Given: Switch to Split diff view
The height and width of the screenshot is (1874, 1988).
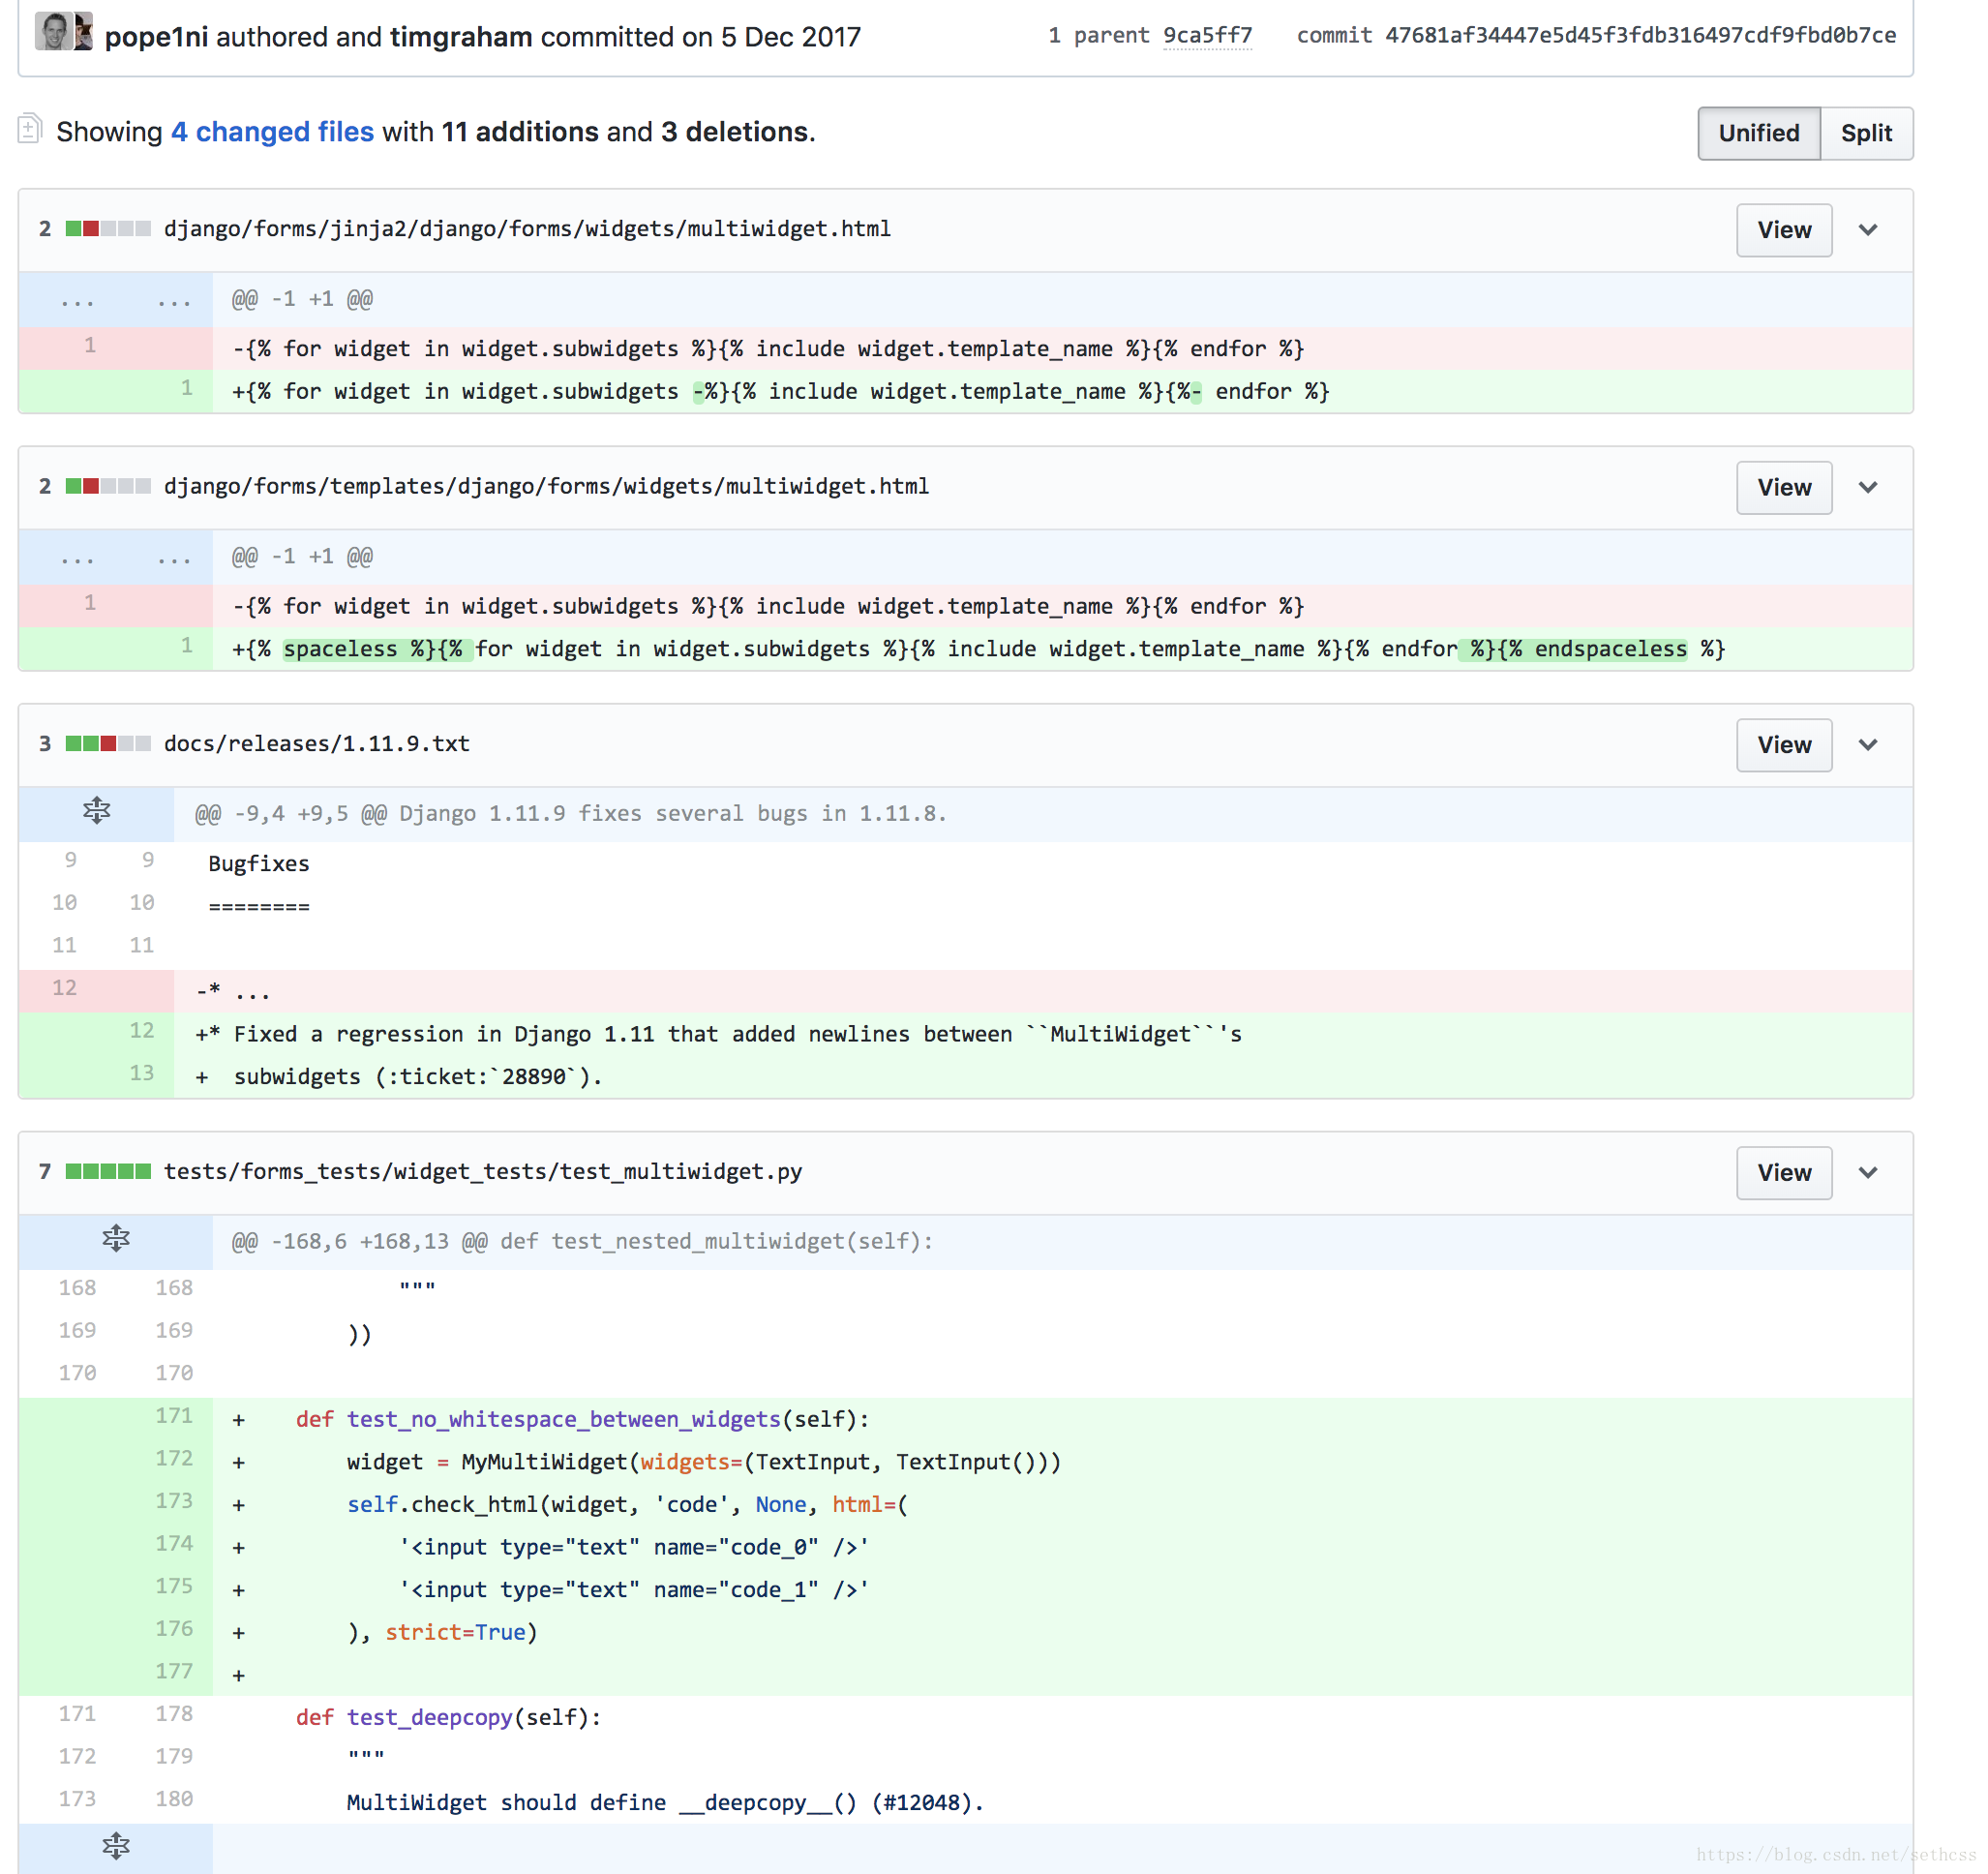Looking at the screenshot, I should pos(1866,133).
